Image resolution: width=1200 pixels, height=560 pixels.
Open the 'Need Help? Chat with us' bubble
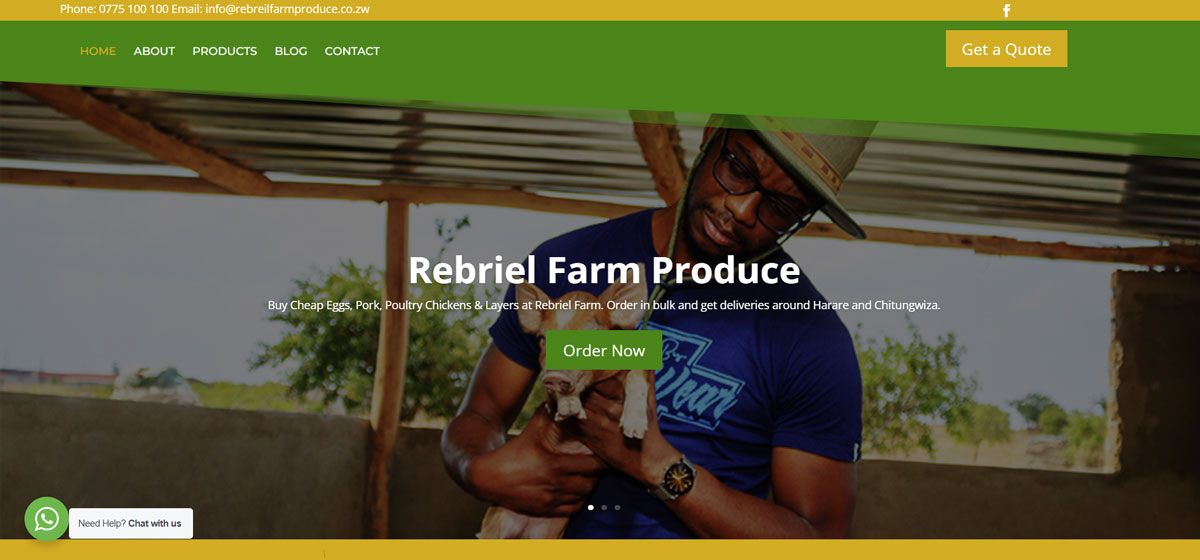coord(131,523)
